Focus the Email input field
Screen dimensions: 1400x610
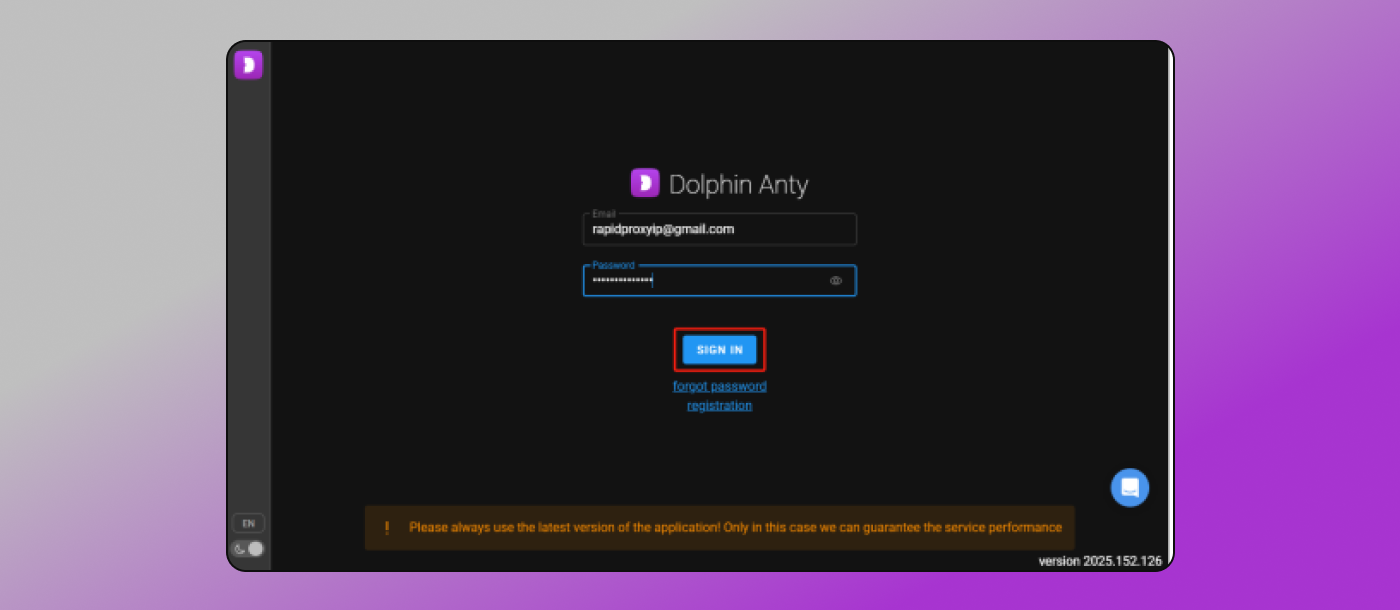[720, 229]
